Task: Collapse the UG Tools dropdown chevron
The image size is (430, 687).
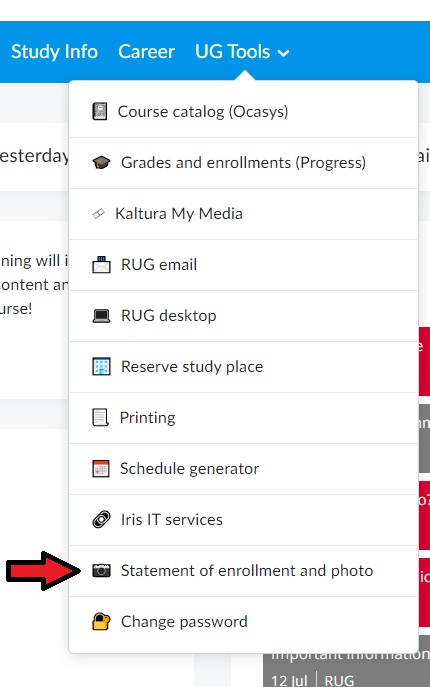Action: click(284, 53)
